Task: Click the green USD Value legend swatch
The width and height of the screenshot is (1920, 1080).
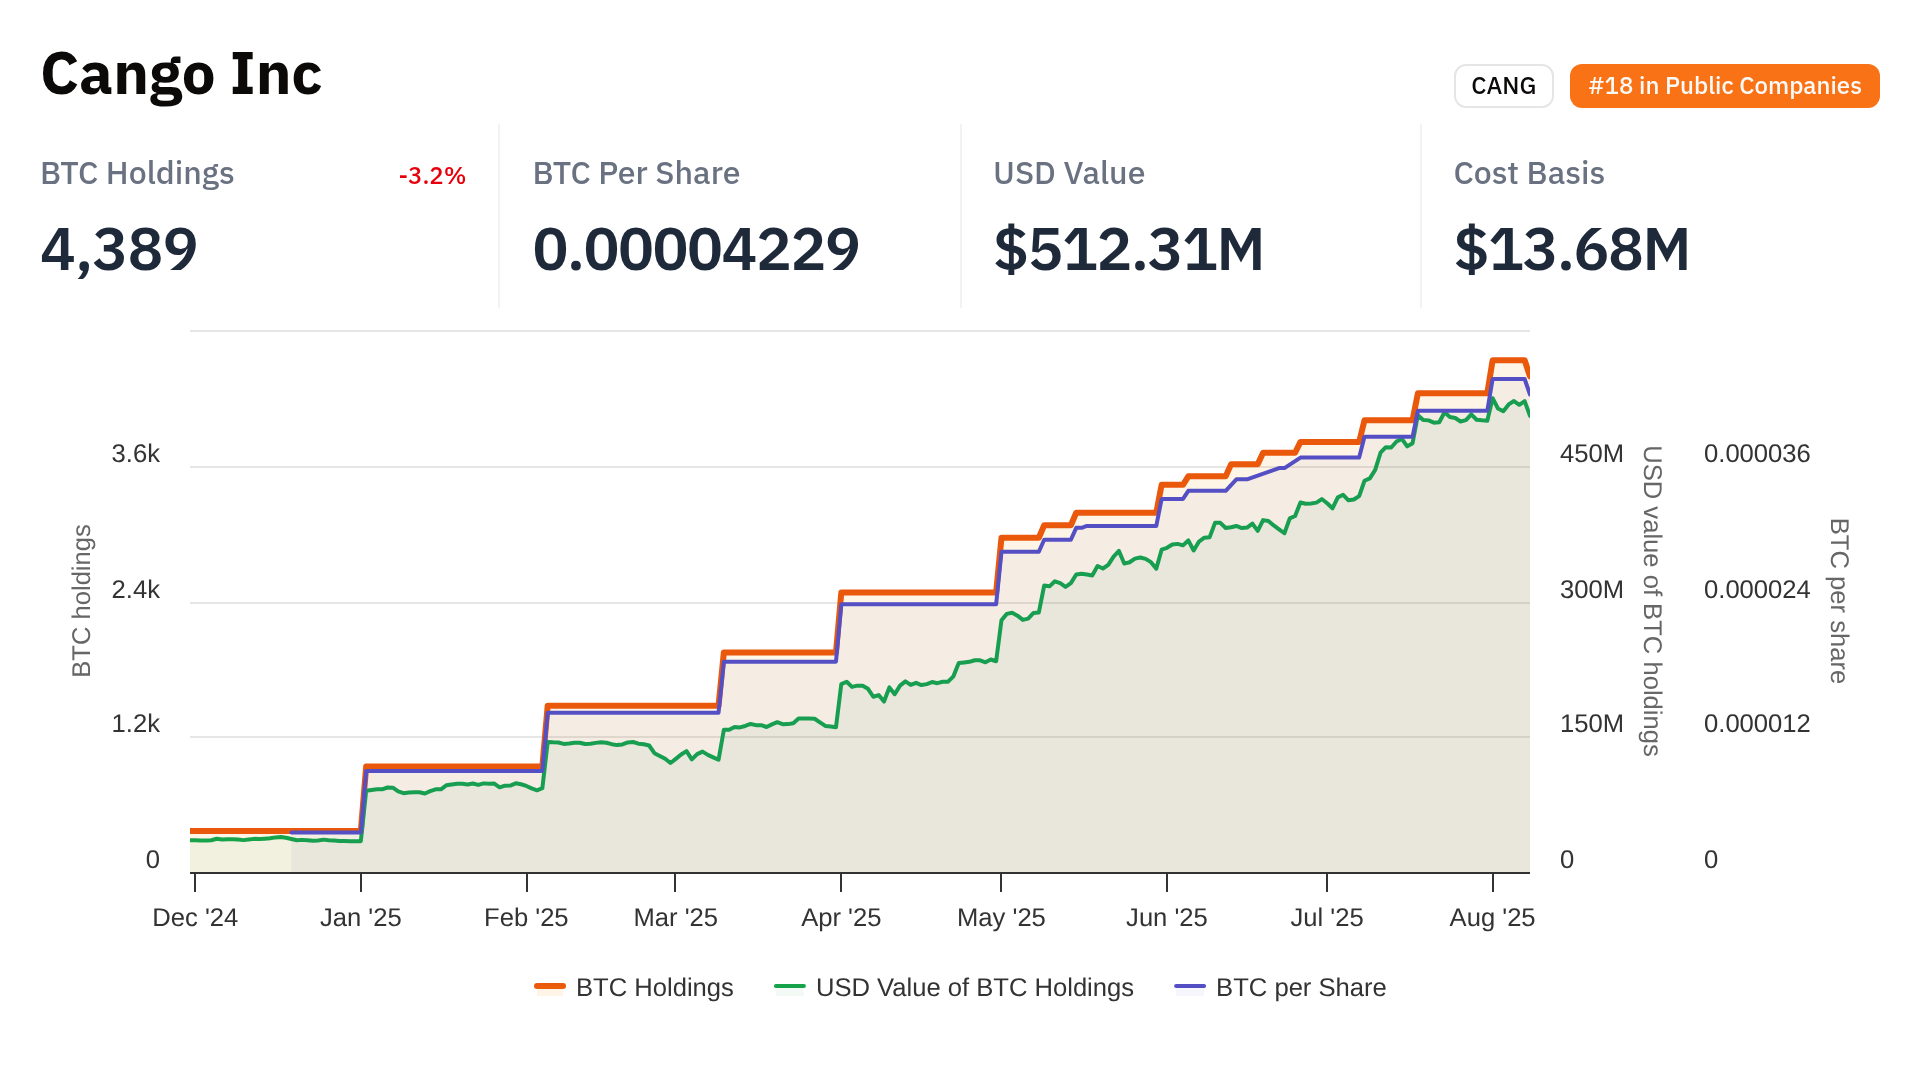Action: click(790, 987)
